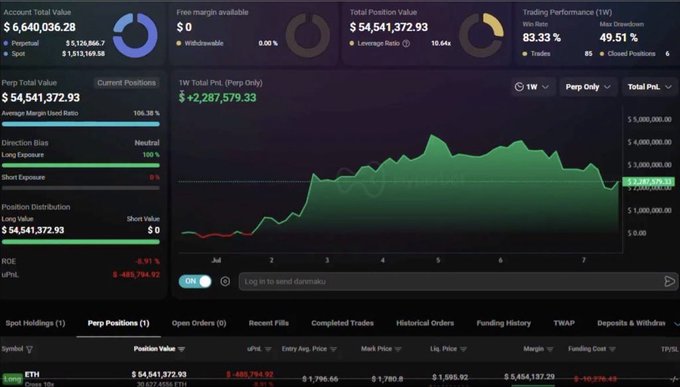
Task: Open the Perp Only dropdown
Action: [588, 87]
